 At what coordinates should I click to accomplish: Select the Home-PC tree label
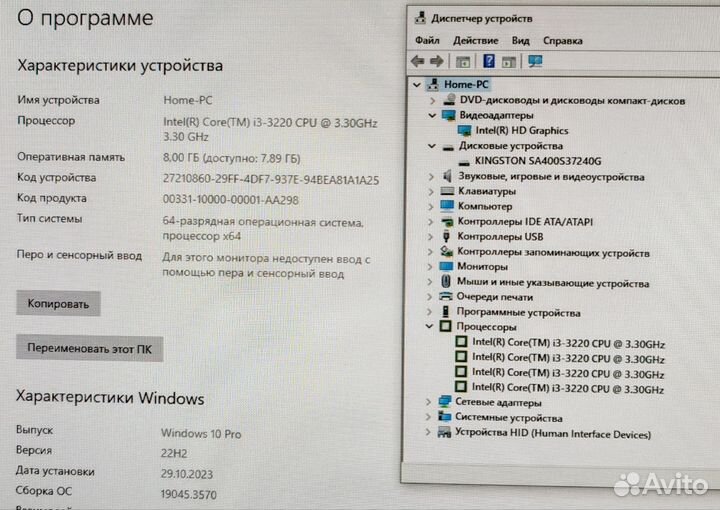coord(466,84)
